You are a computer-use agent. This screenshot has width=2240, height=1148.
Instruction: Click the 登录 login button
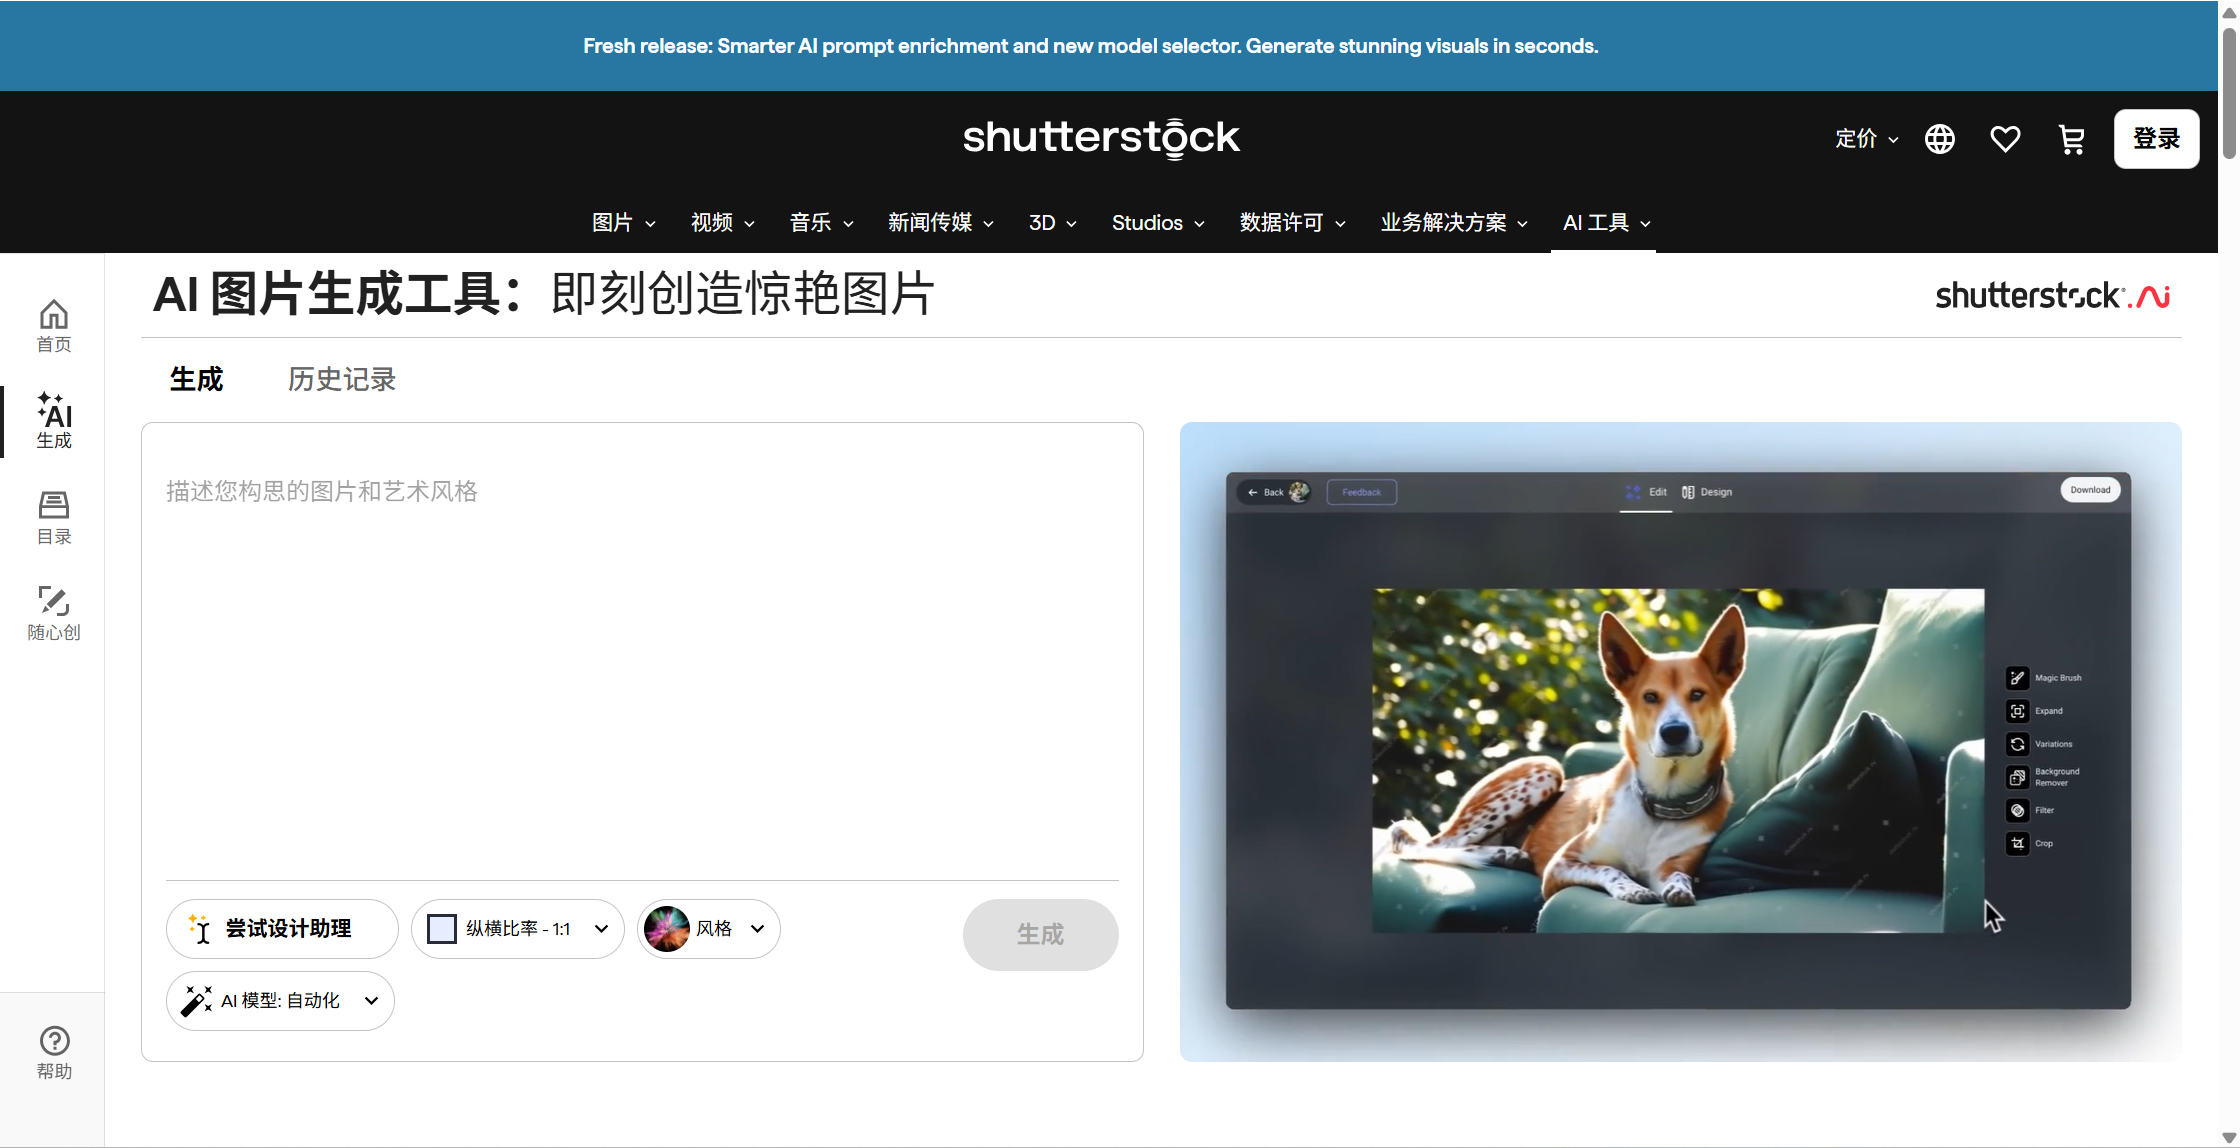[x=2156, y=139]
